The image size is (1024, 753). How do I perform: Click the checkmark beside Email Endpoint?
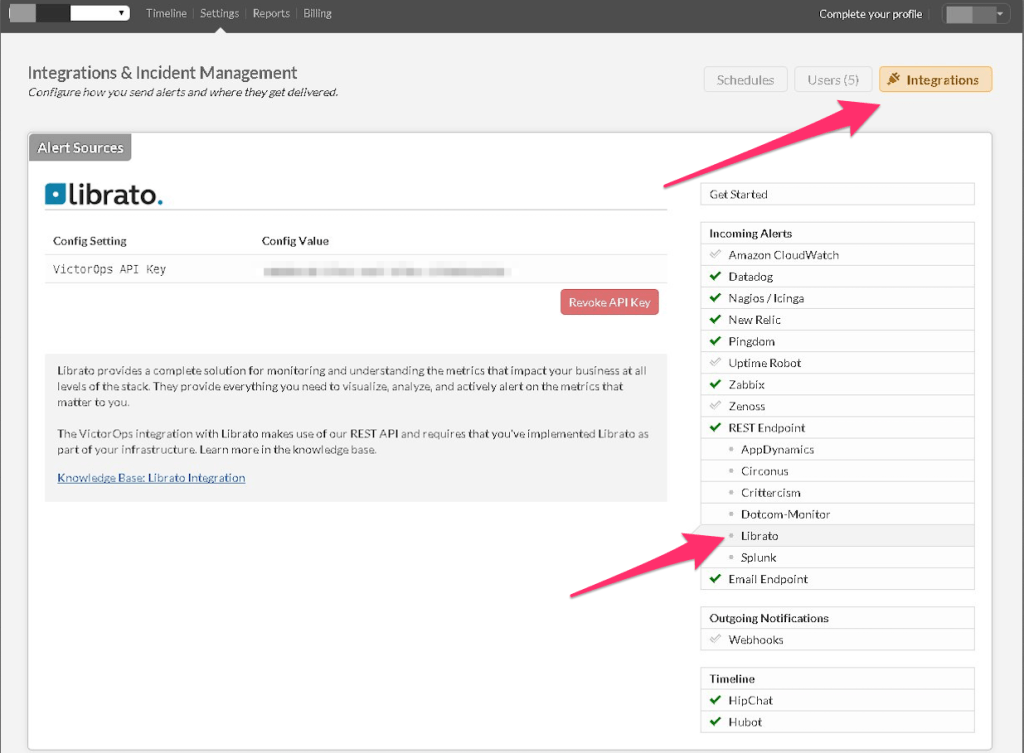tap(715, 579)
